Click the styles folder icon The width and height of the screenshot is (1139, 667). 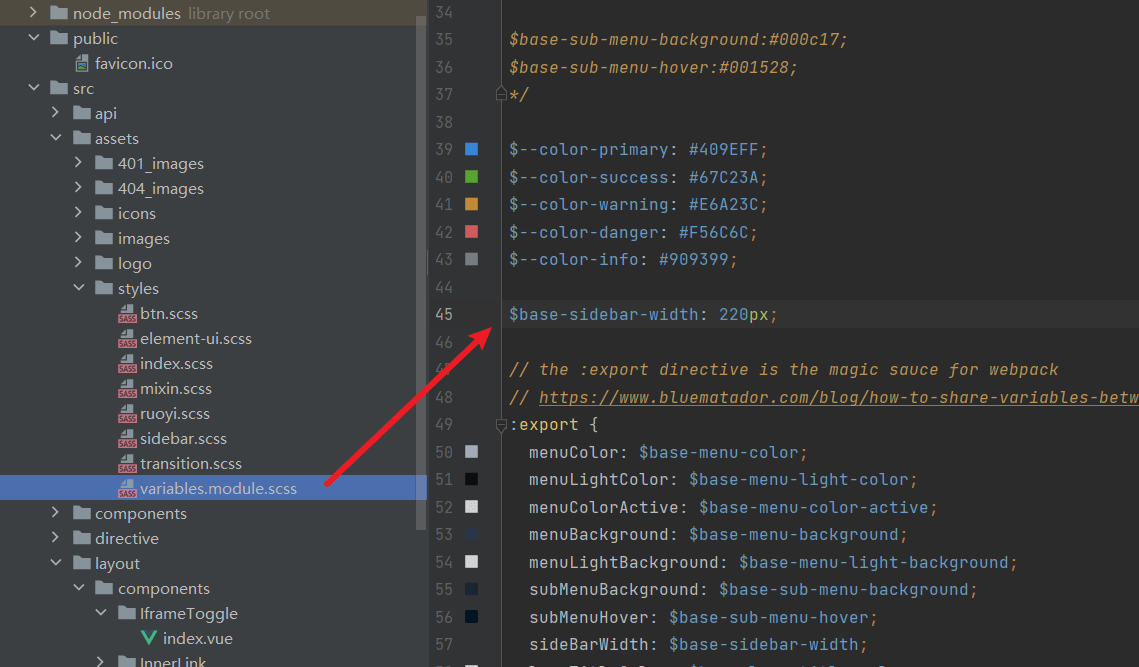pyautogui.click(x=104, y=288)
